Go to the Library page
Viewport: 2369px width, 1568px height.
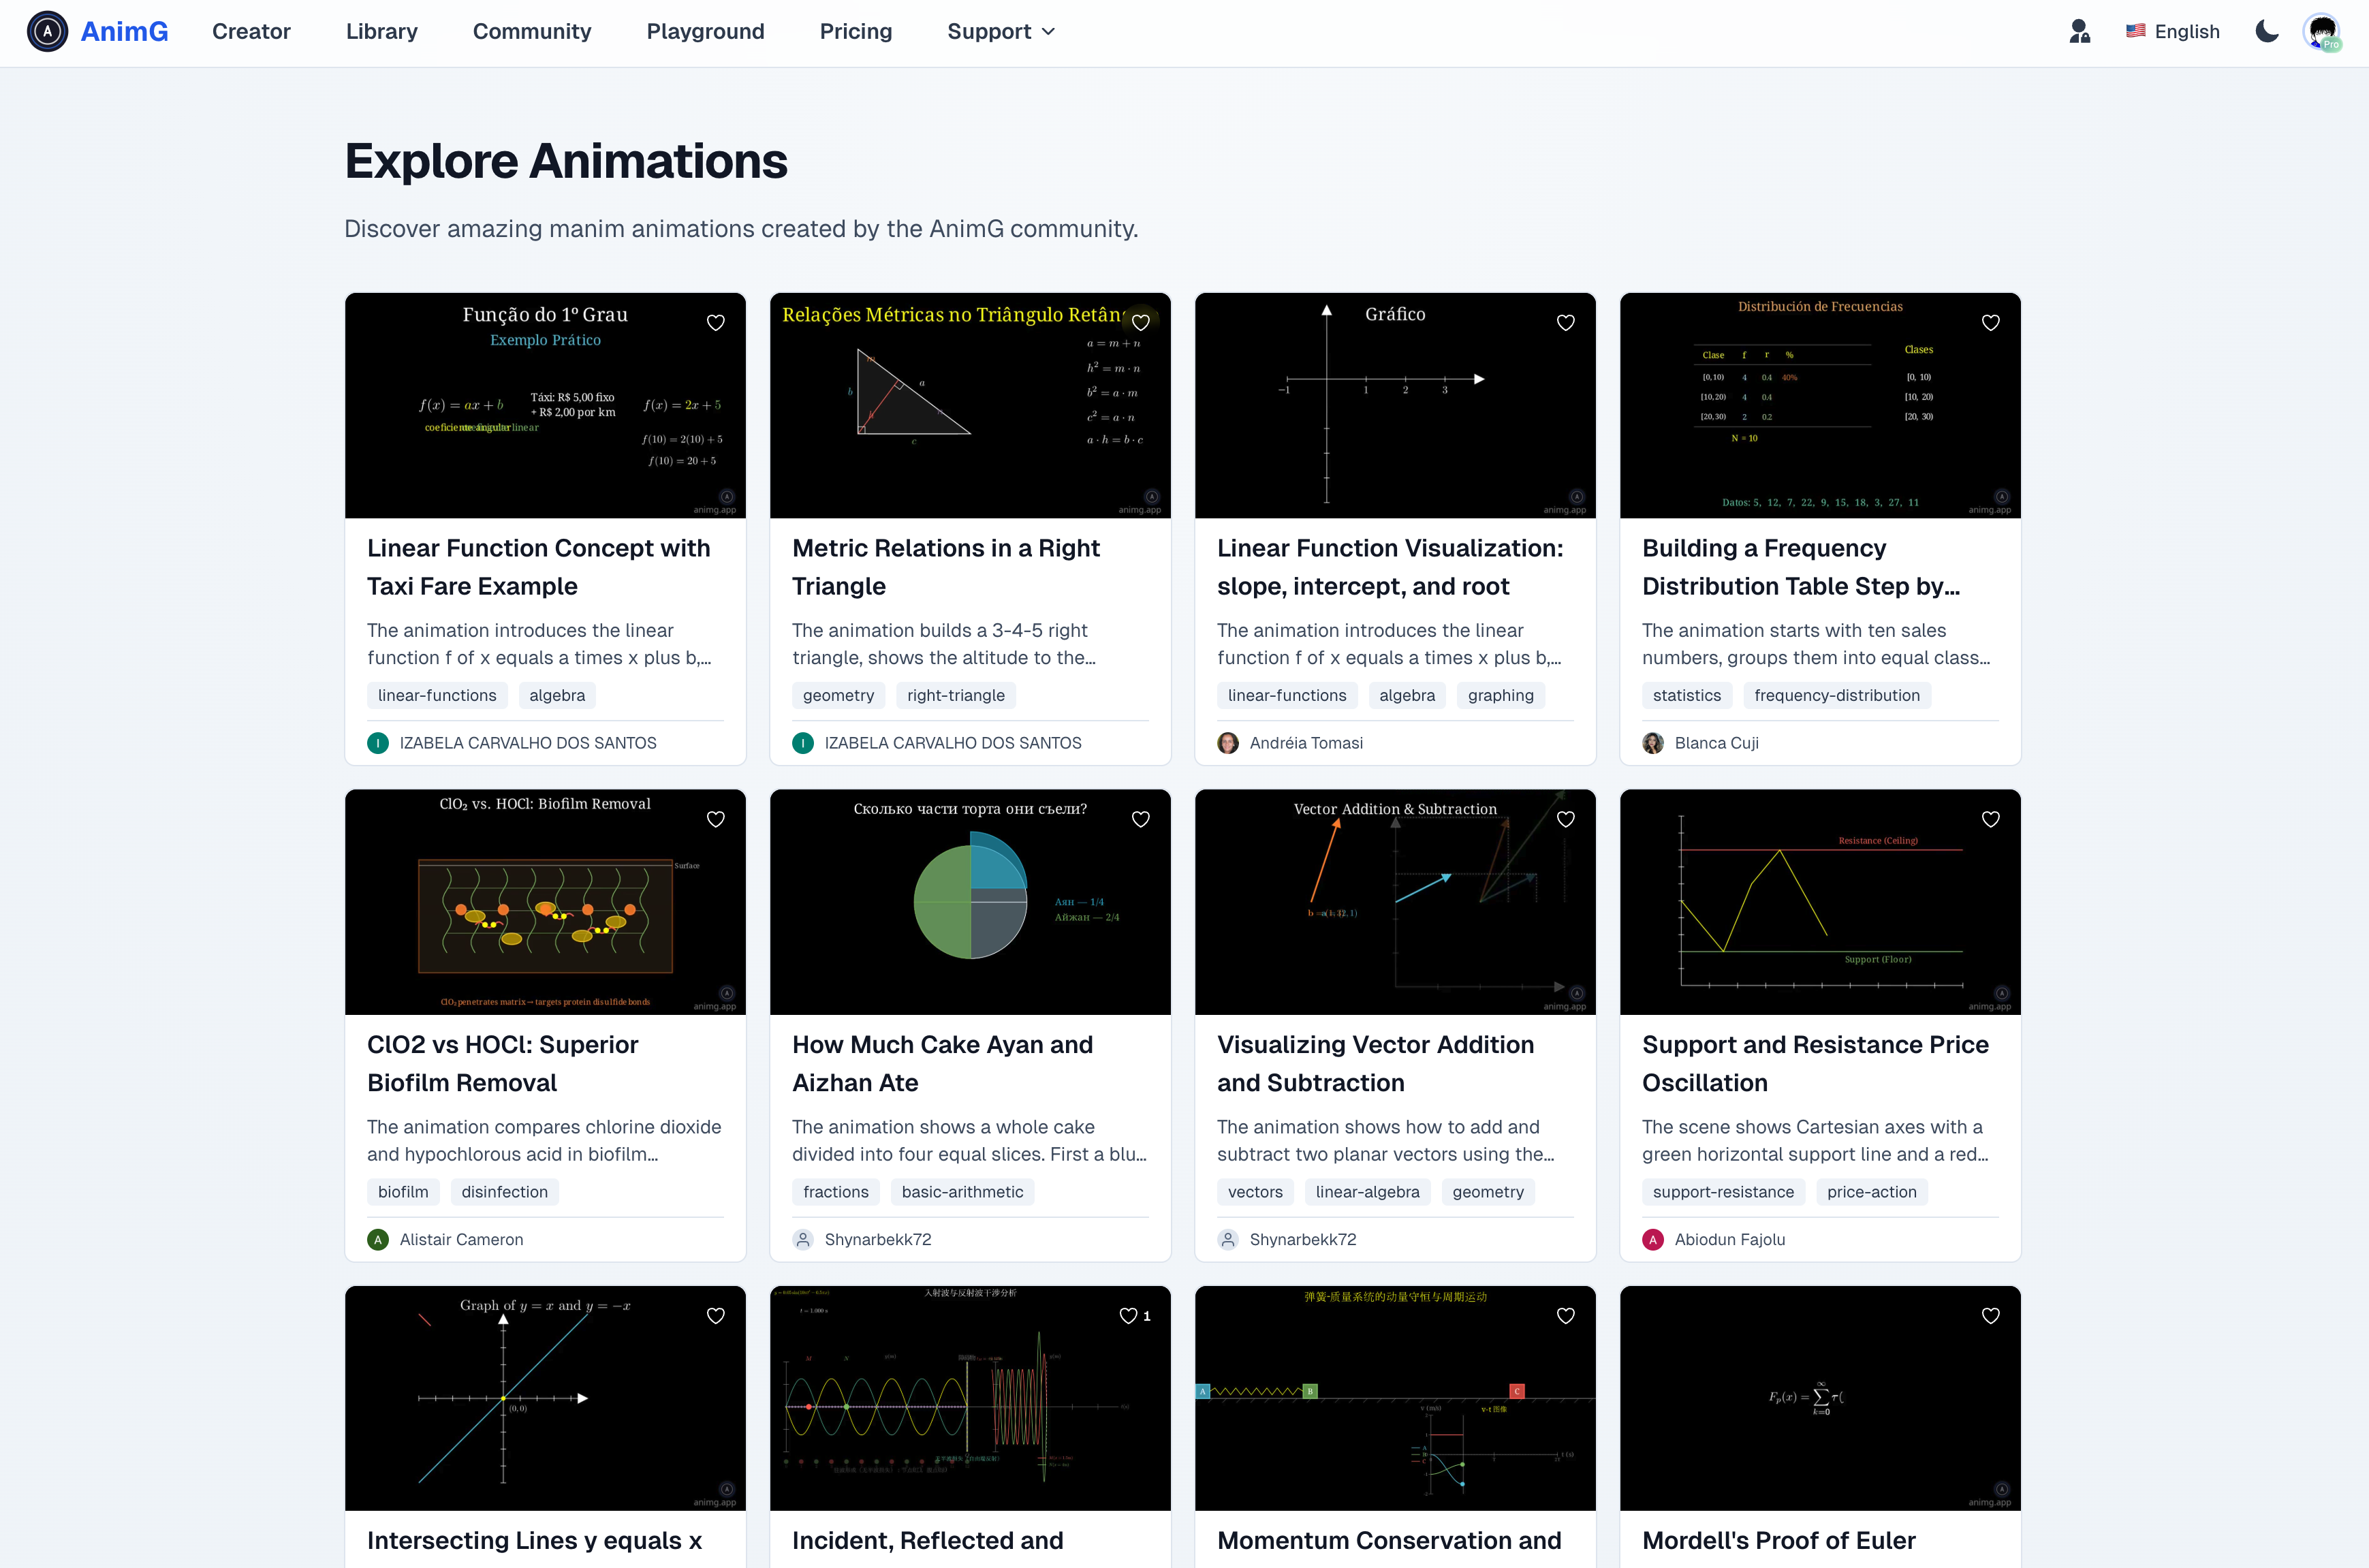(381, 32)
